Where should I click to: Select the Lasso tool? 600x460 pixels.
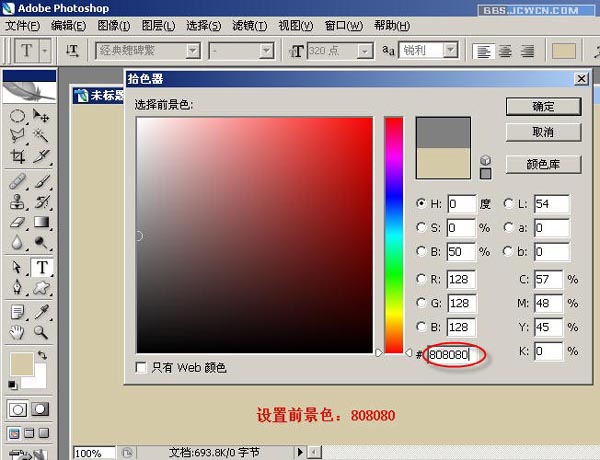[x=17, y=135]
